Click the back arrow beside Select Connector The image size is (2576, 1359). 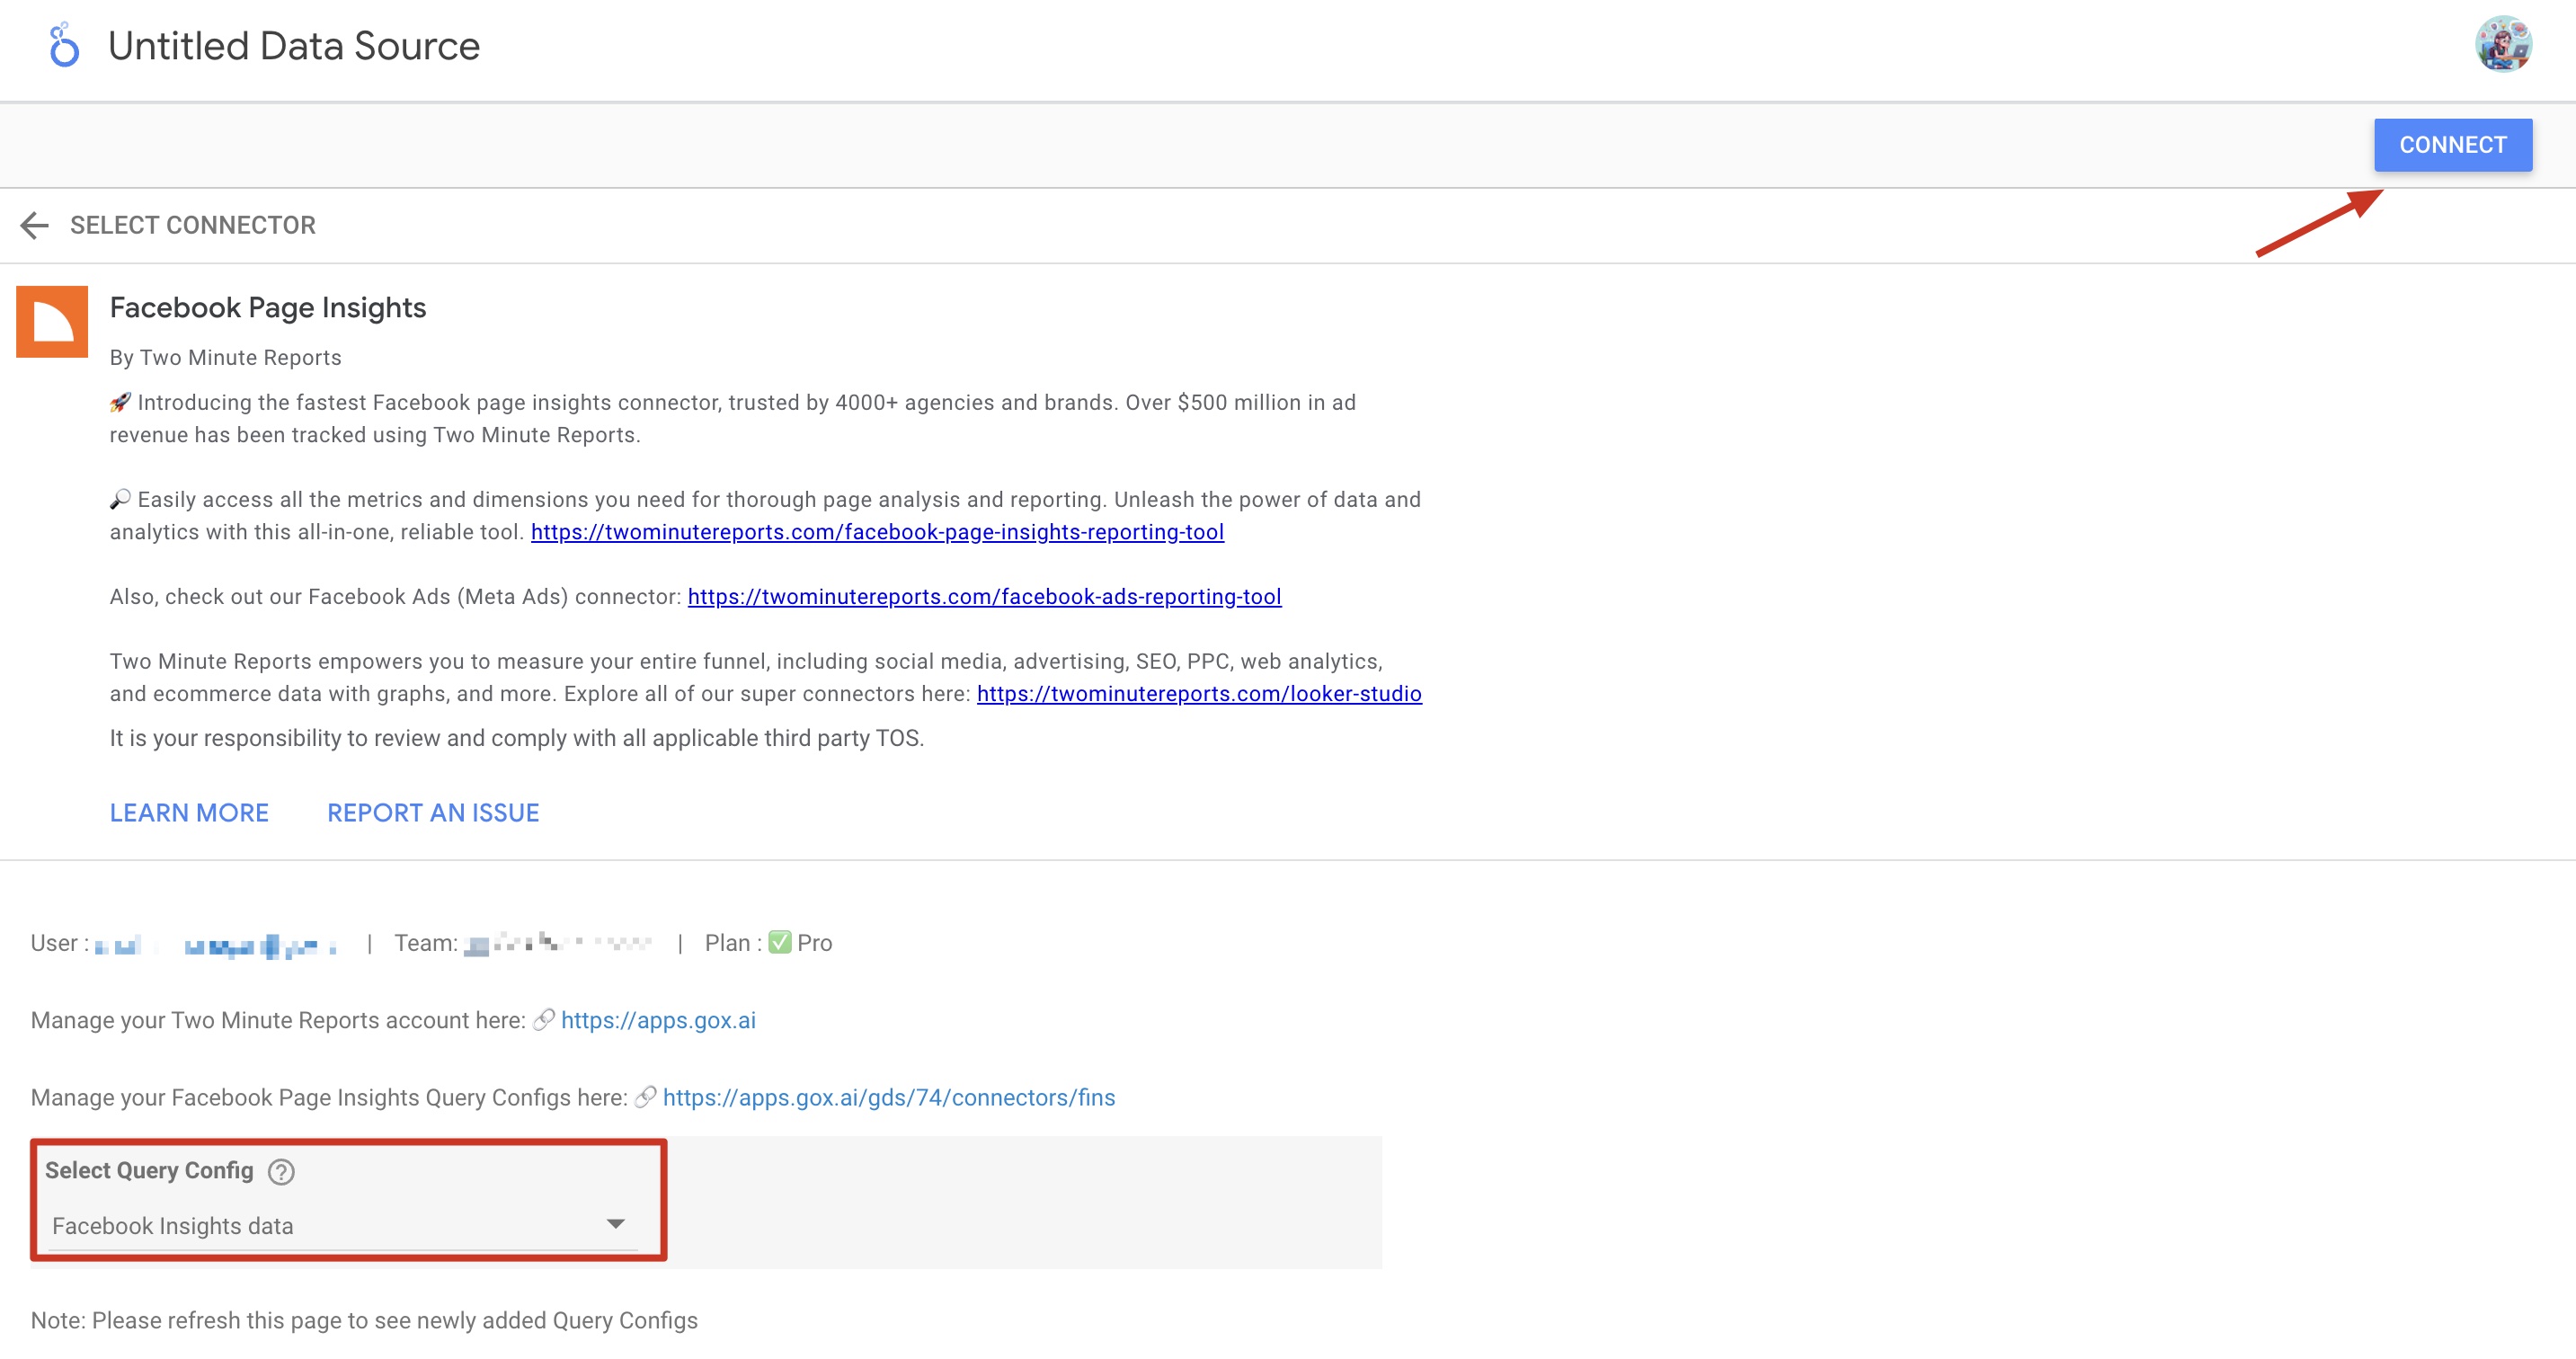pos(35,225)
